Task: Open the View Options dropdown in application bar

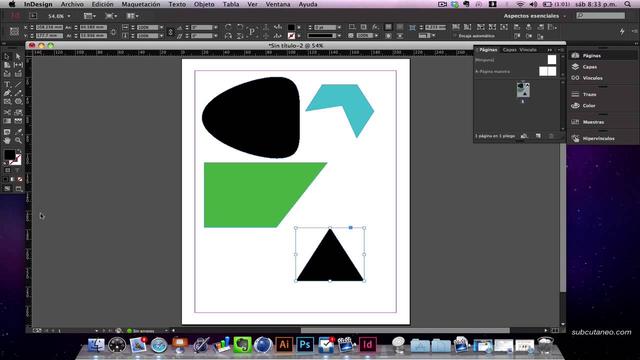Action: click(89, 16)
